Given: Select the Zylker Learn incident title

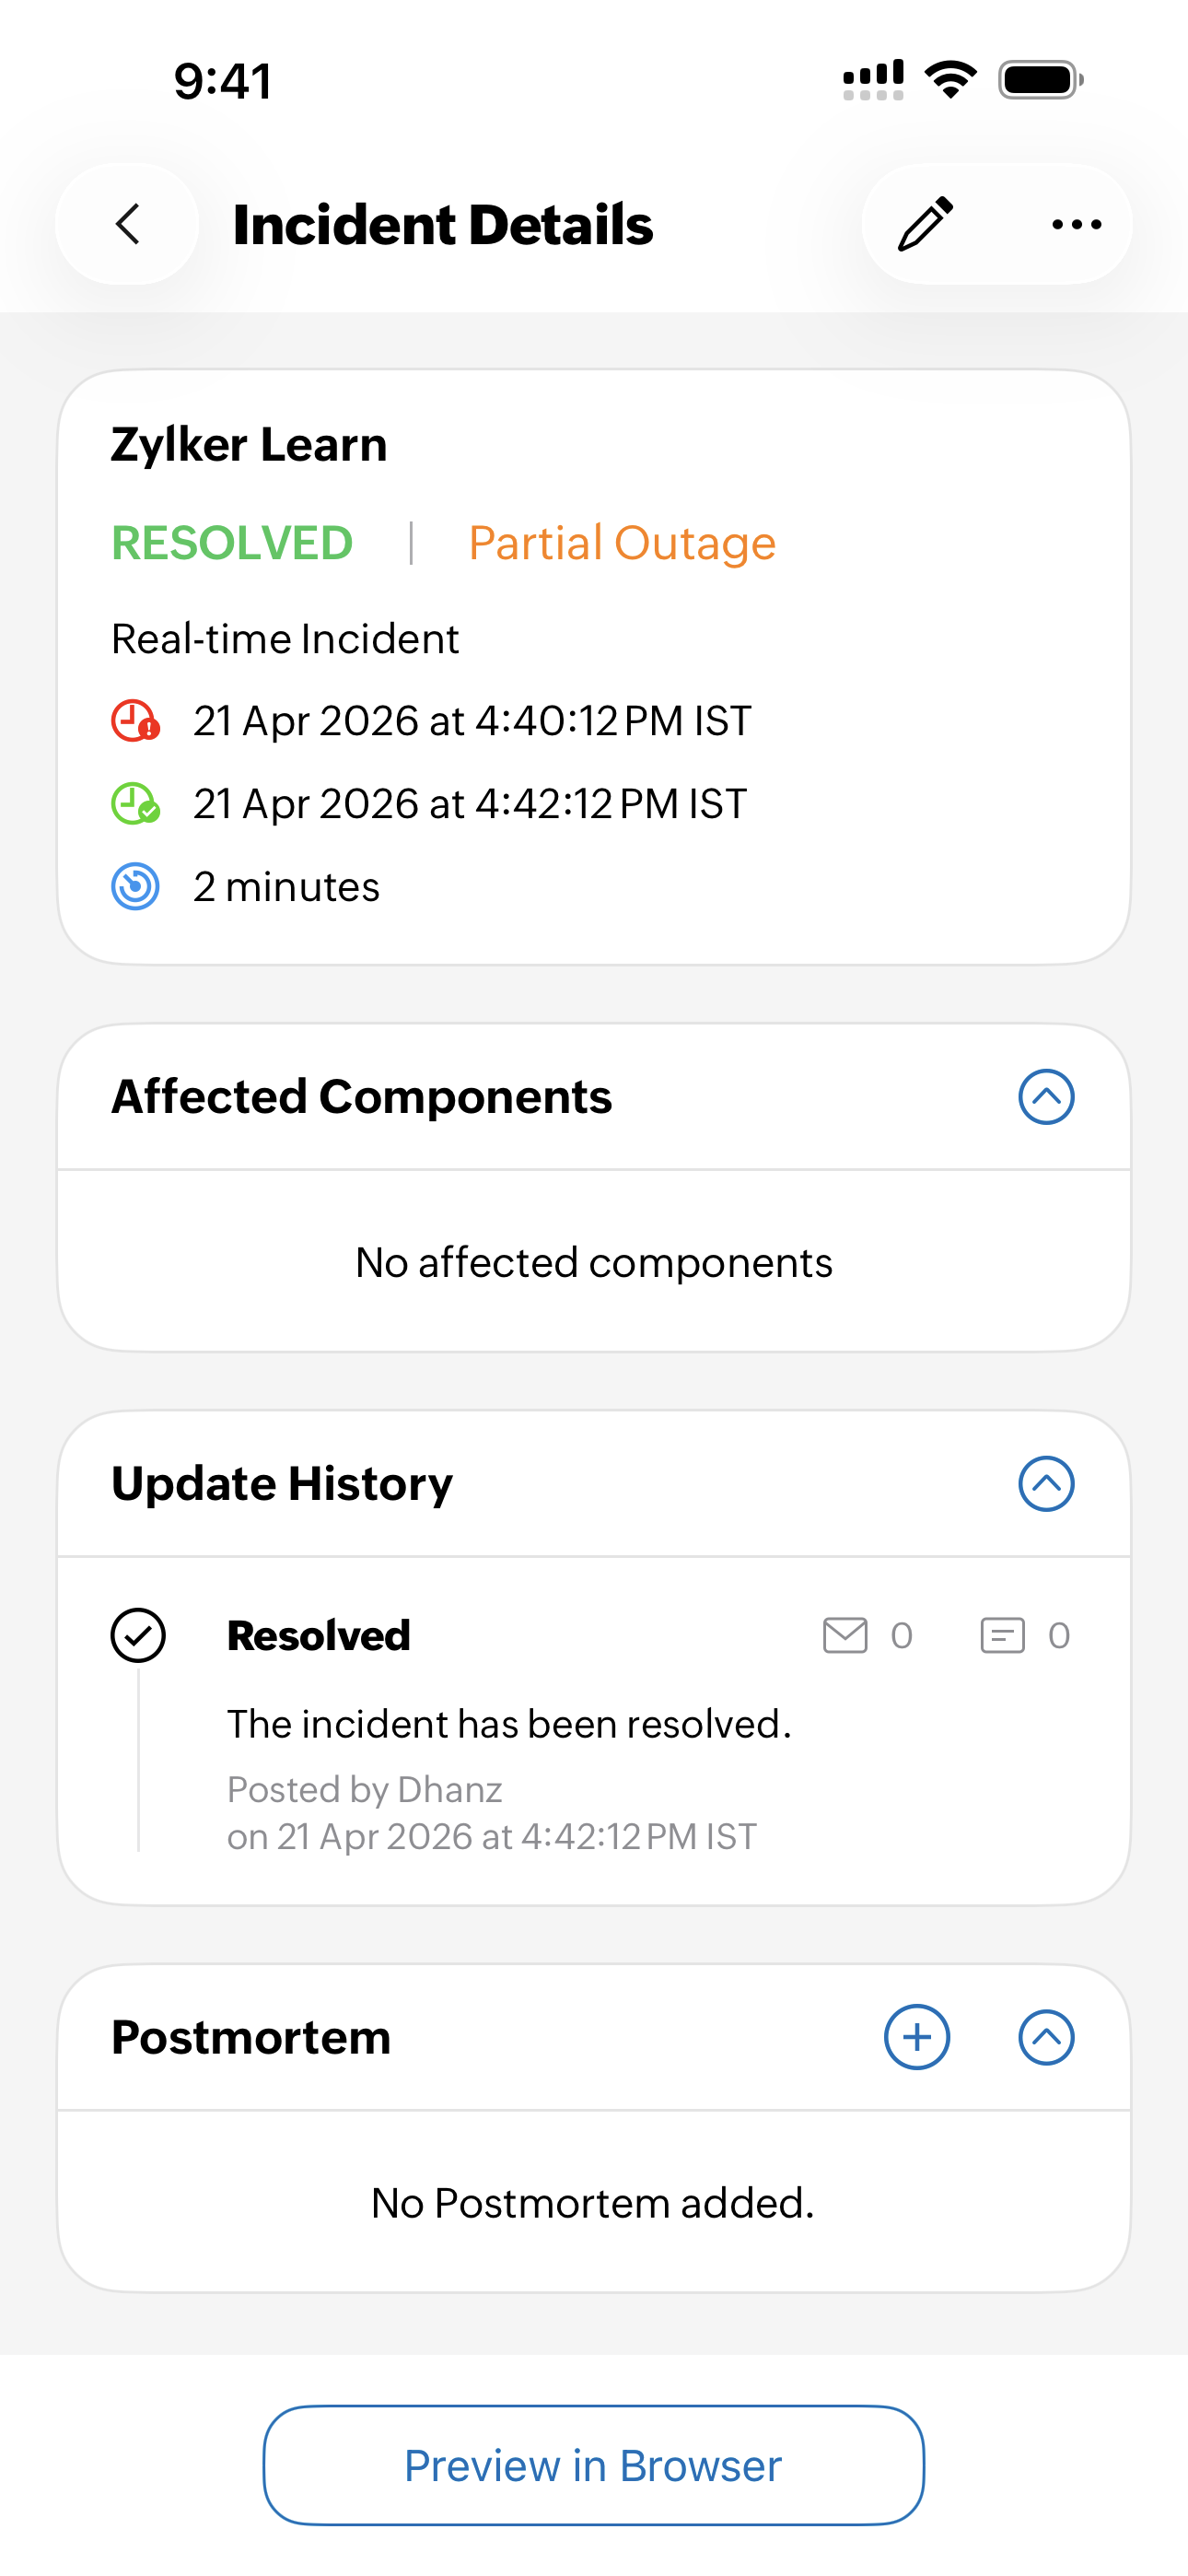Looking at the screenshot, I should pos(249,445).
